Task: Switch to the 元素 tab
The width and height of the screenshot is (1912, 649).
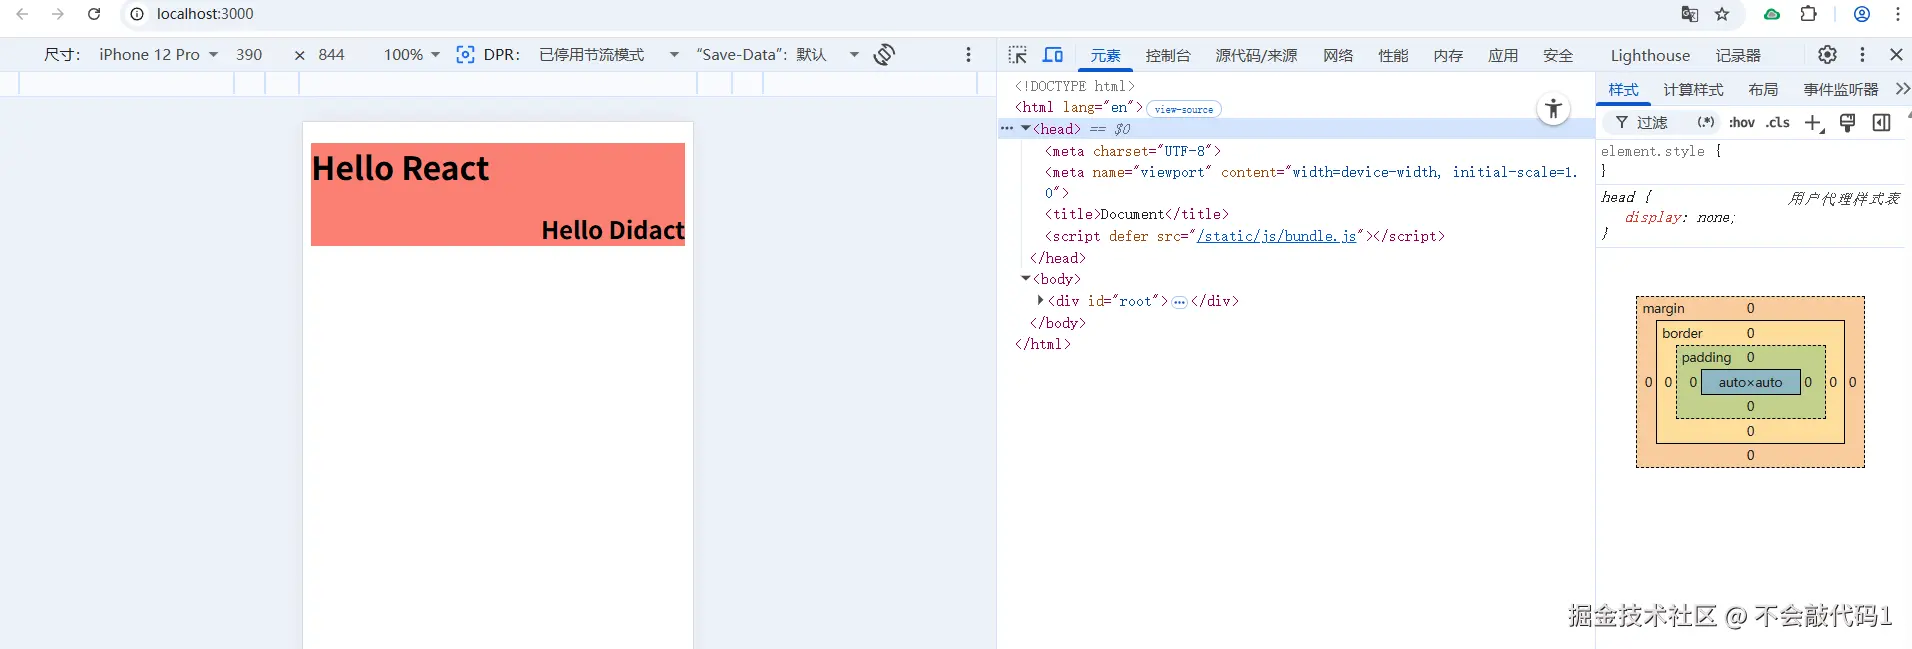Action: click(1105, 56)
